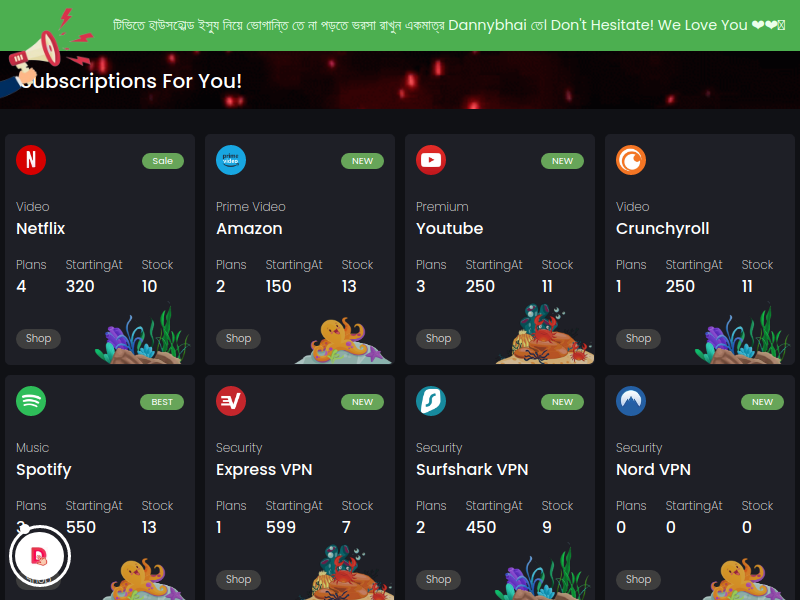Click the Sale badge on Netflix card
The width and height of the screenshot is (800, 600).
coord(163,161)
